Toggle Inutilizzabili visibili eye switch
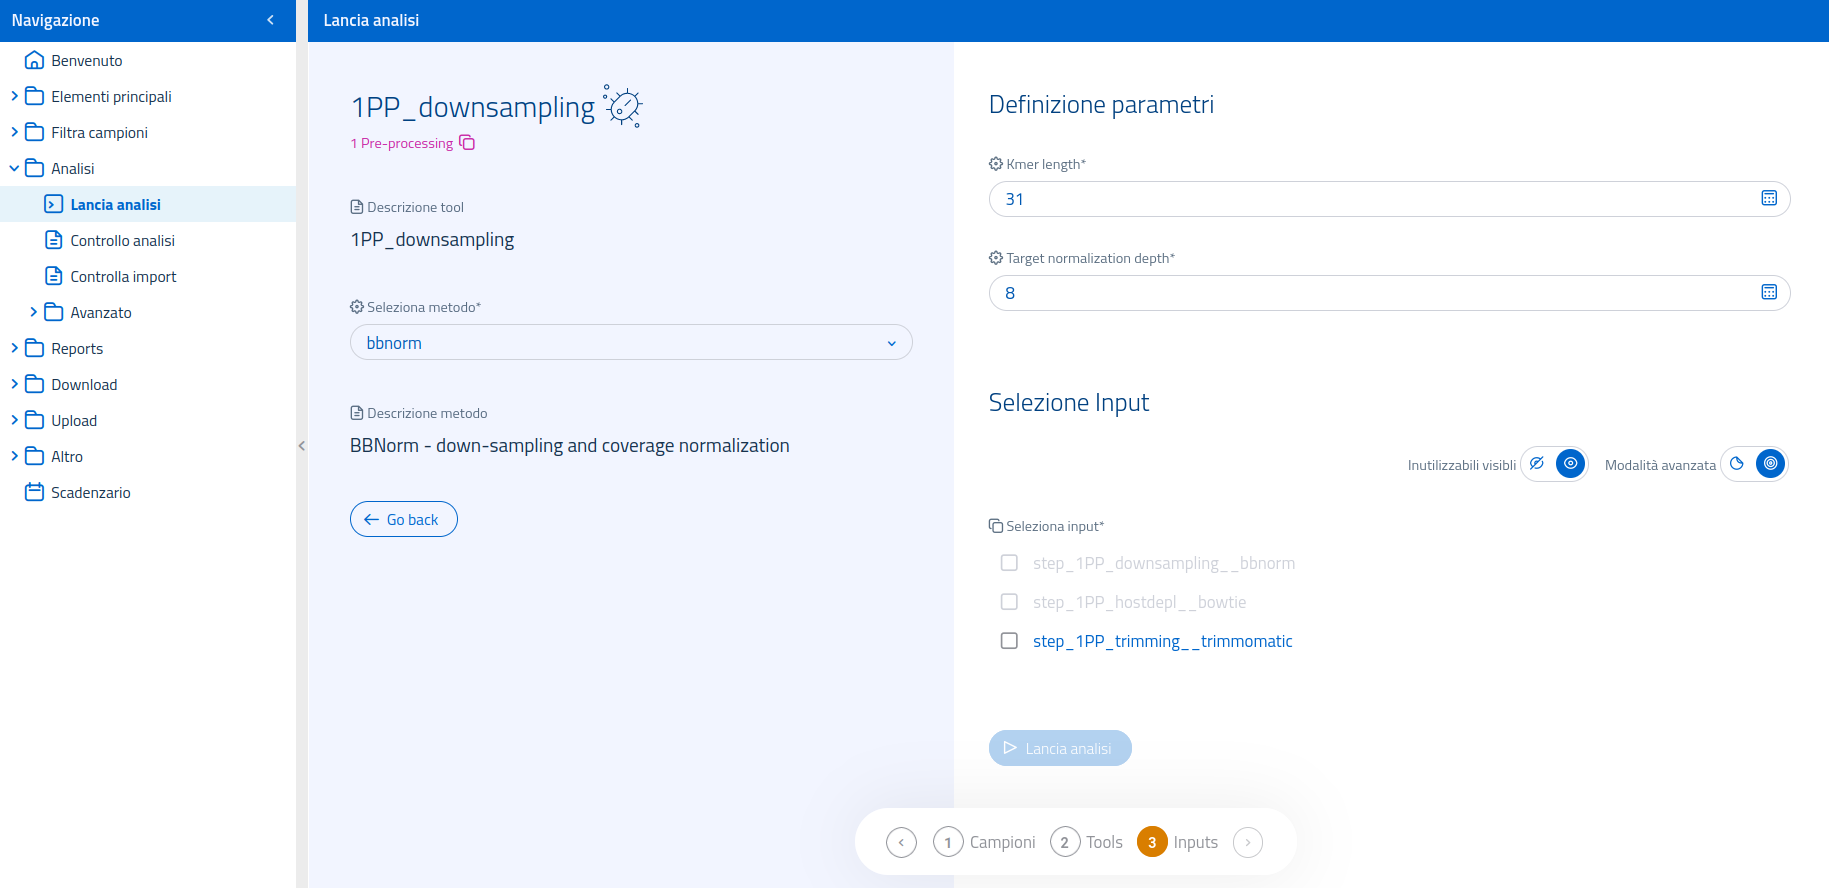The width and height of the screenshot is (1829, 888). point(1554,464)
